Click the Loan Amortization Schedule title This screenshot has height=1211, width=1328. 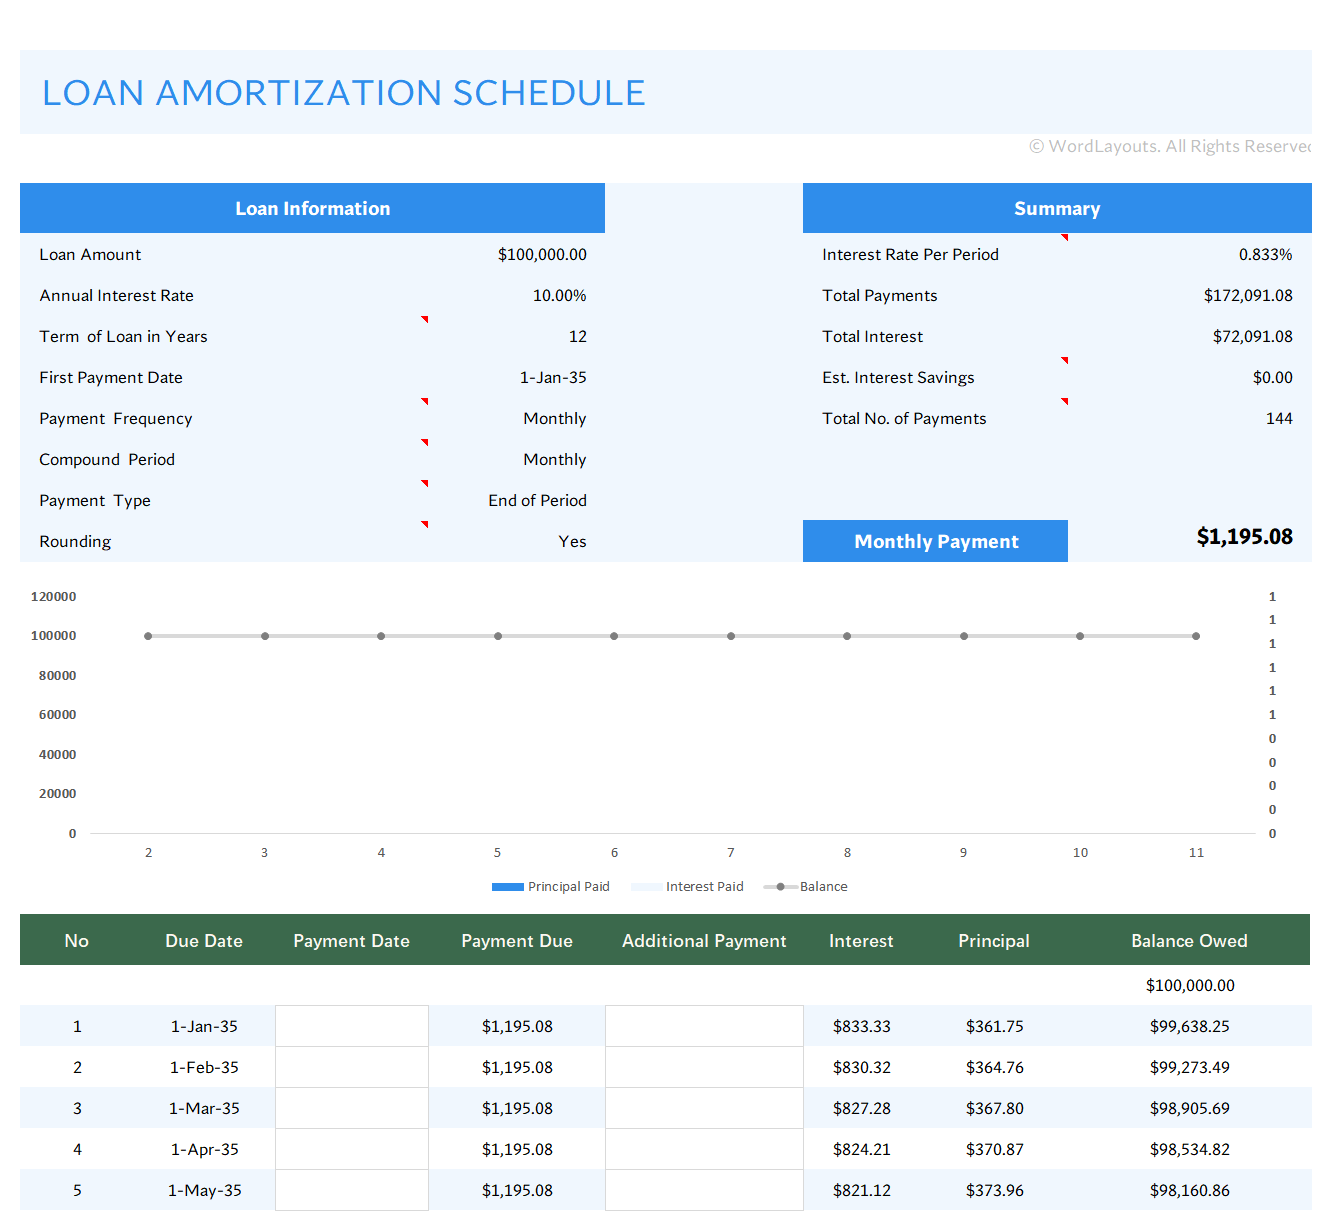click(343, 93)
